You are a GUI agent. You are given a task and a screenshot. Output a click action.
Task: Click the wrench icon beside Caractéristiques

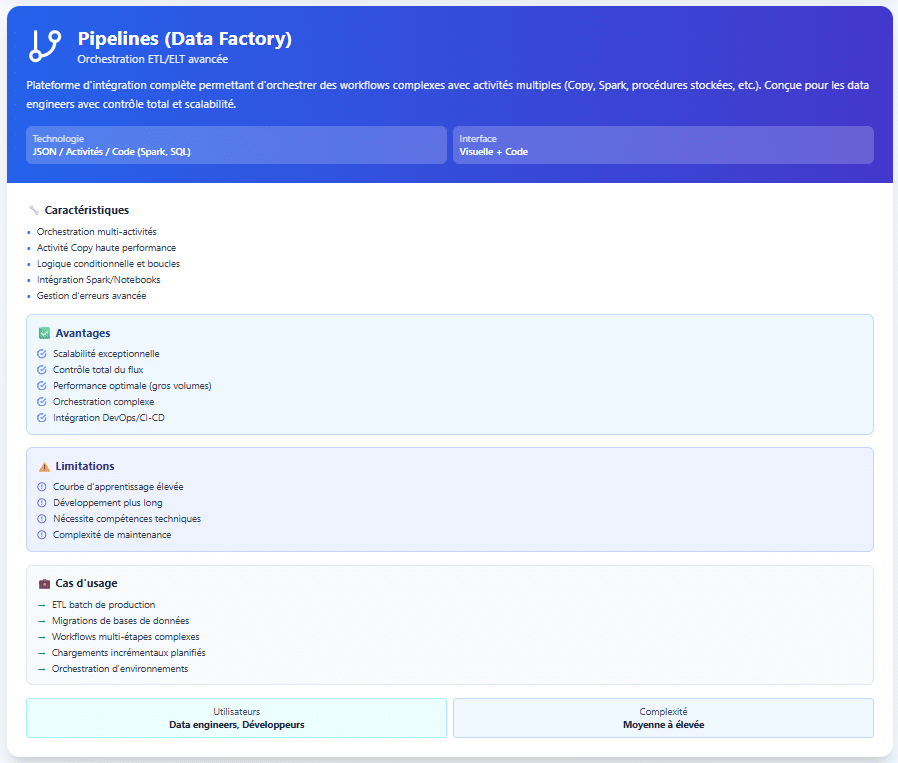point(34,210)
